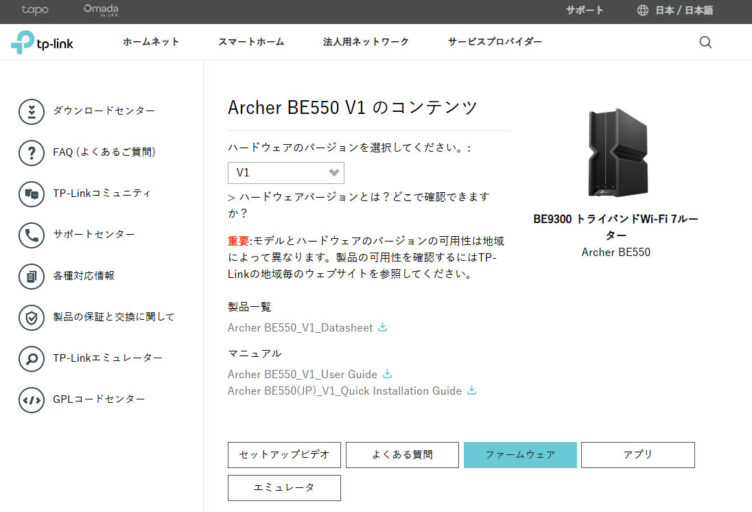The height and width of the screenshot is (512, 752).
Task: Select the ファームウェア tab button
Action: point(520,454)
